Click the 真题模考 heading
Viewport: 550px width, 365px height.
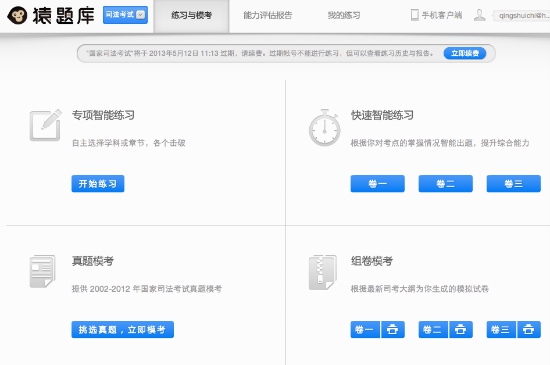(x=93, y=261)
